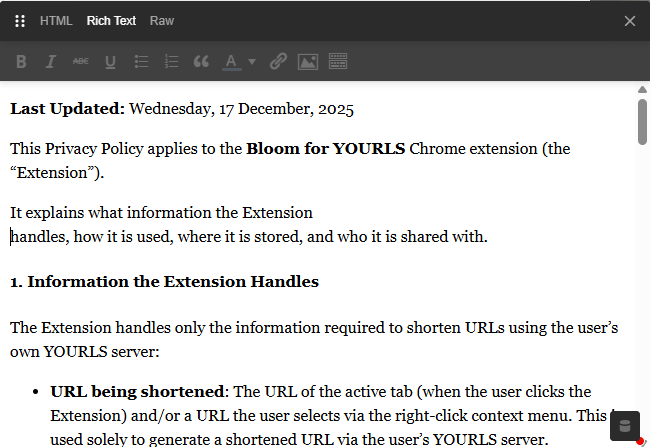Insert a hyperlink

coord(278,62)
